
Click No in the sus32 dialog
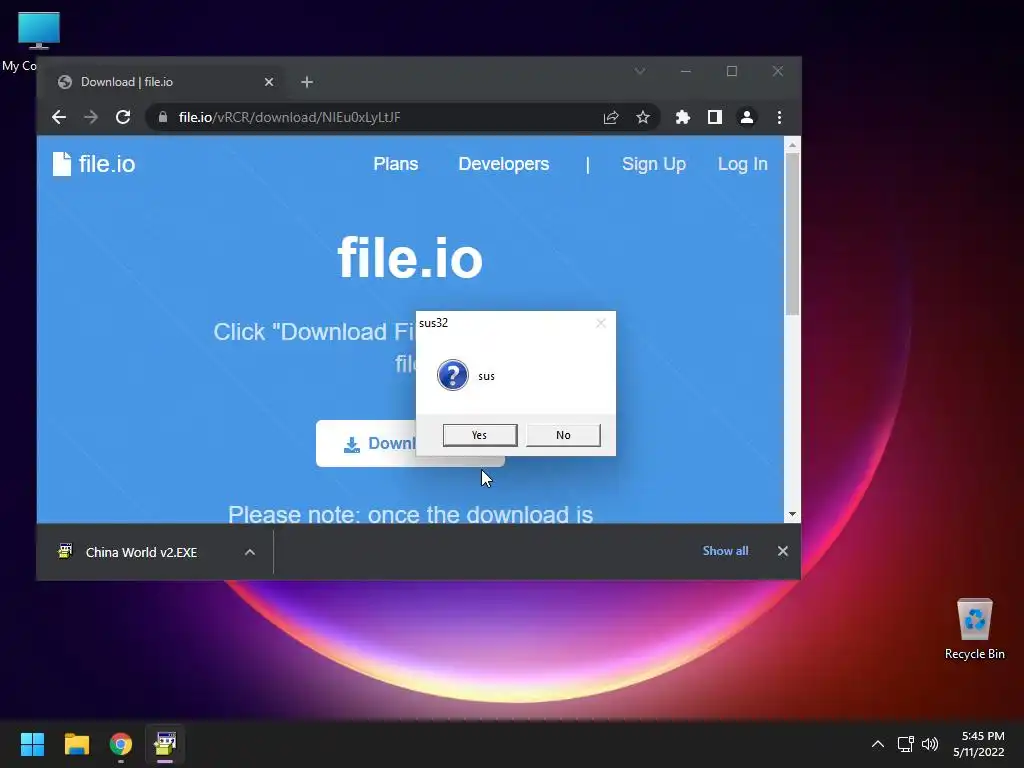click(563, 435)
